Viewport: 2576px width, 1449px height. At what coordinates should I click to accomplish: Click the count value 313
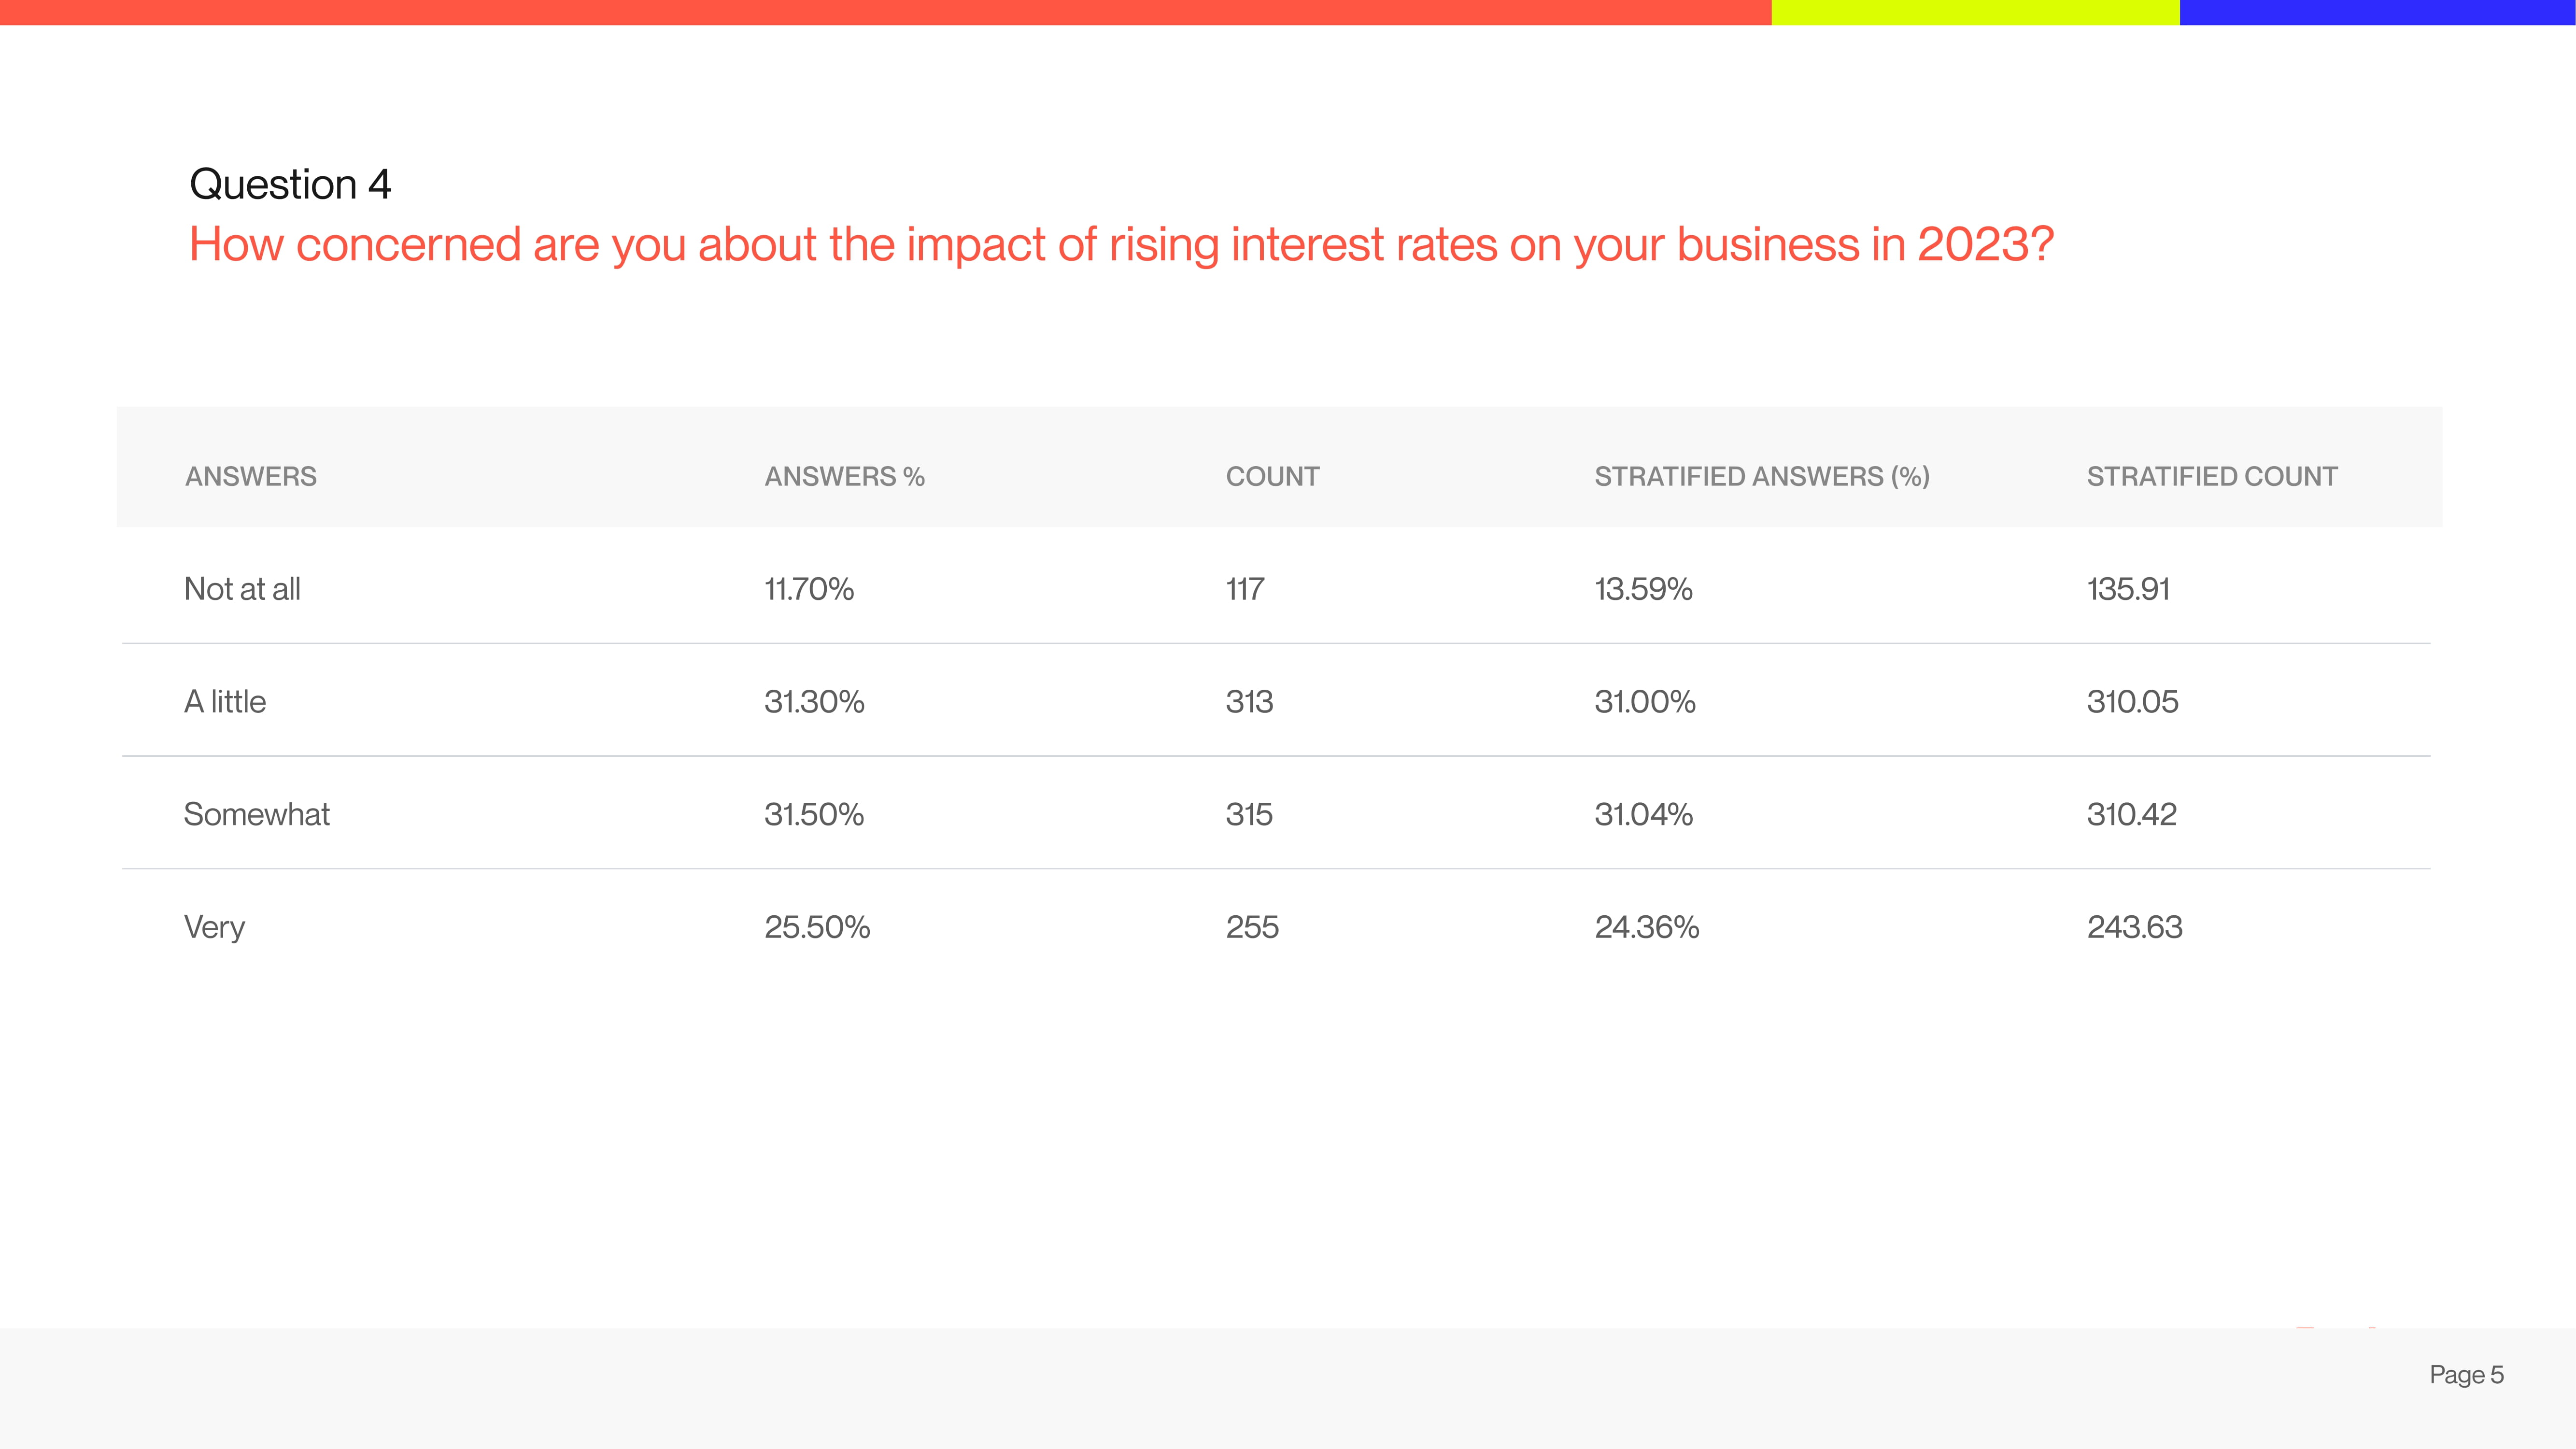pyautogui.click(x=1249, y=701)
